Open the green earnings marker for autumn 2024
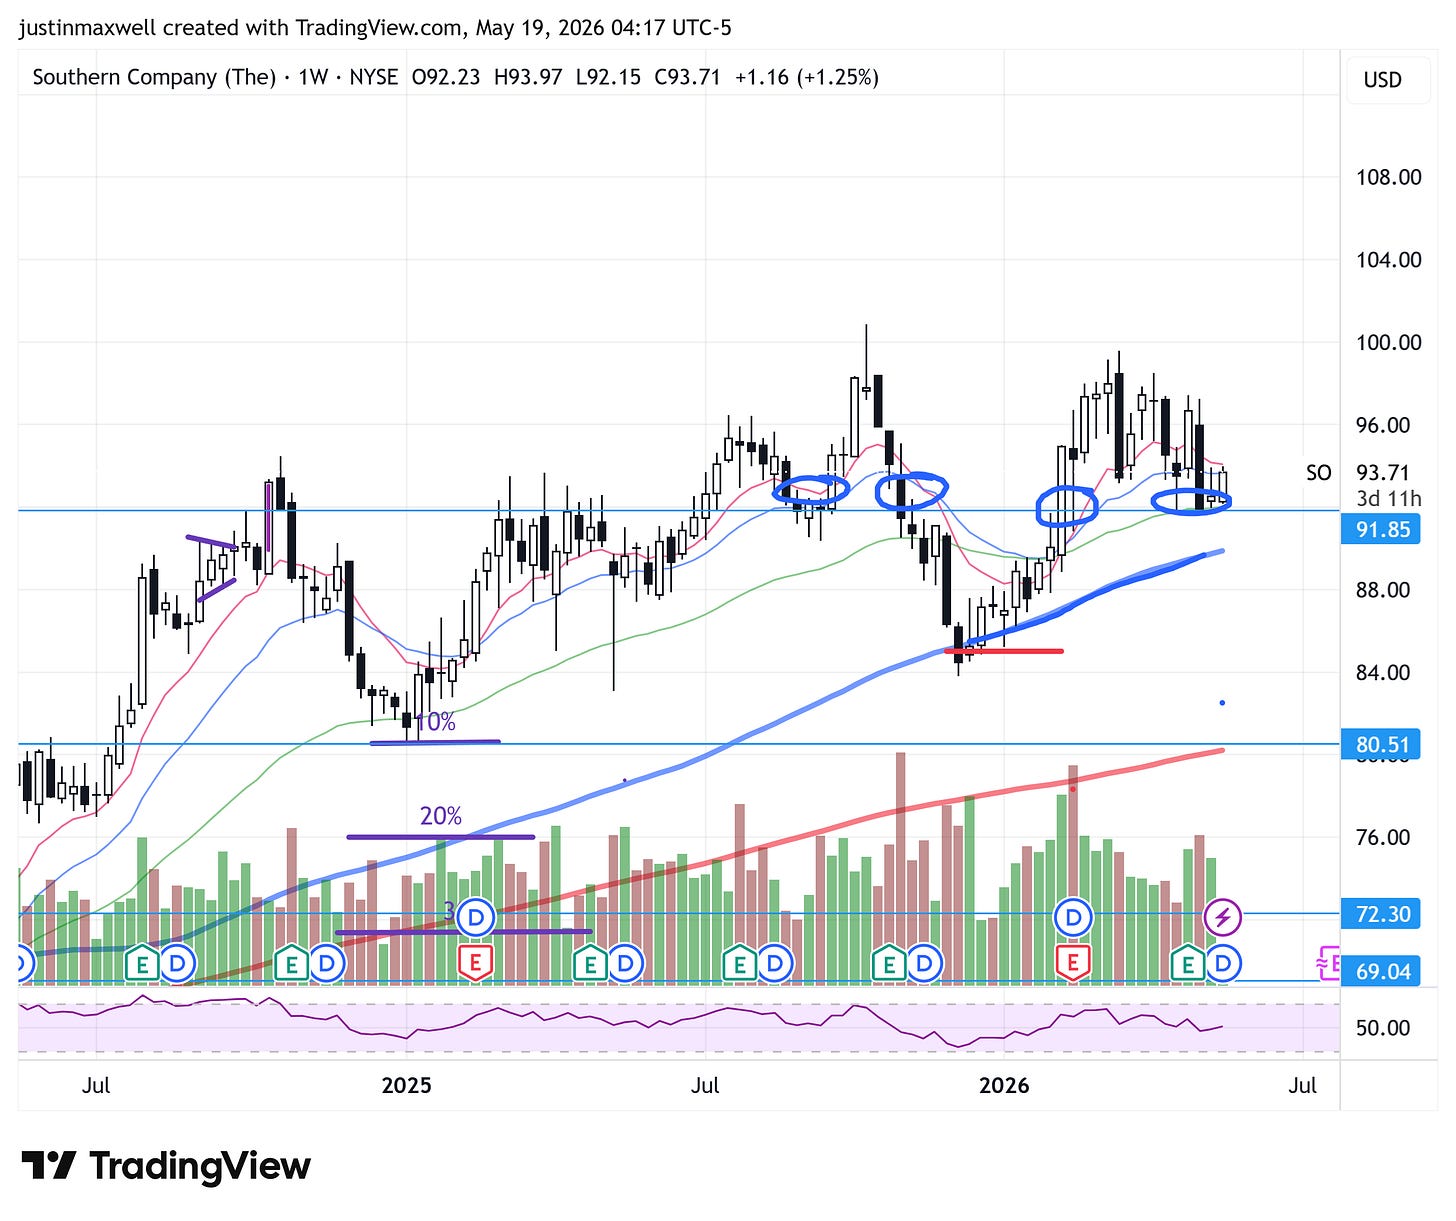 pyautogui.click(x=291, y=964)
